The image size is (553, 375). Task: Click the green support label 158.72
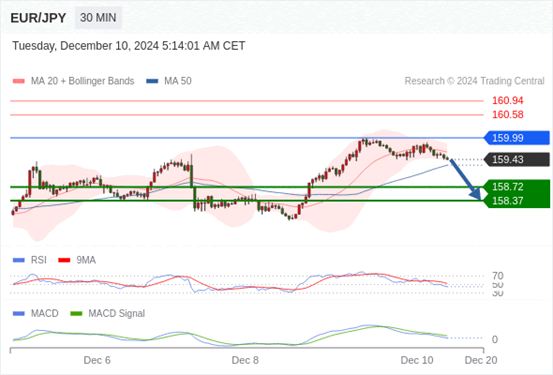[x=517, y=187]
